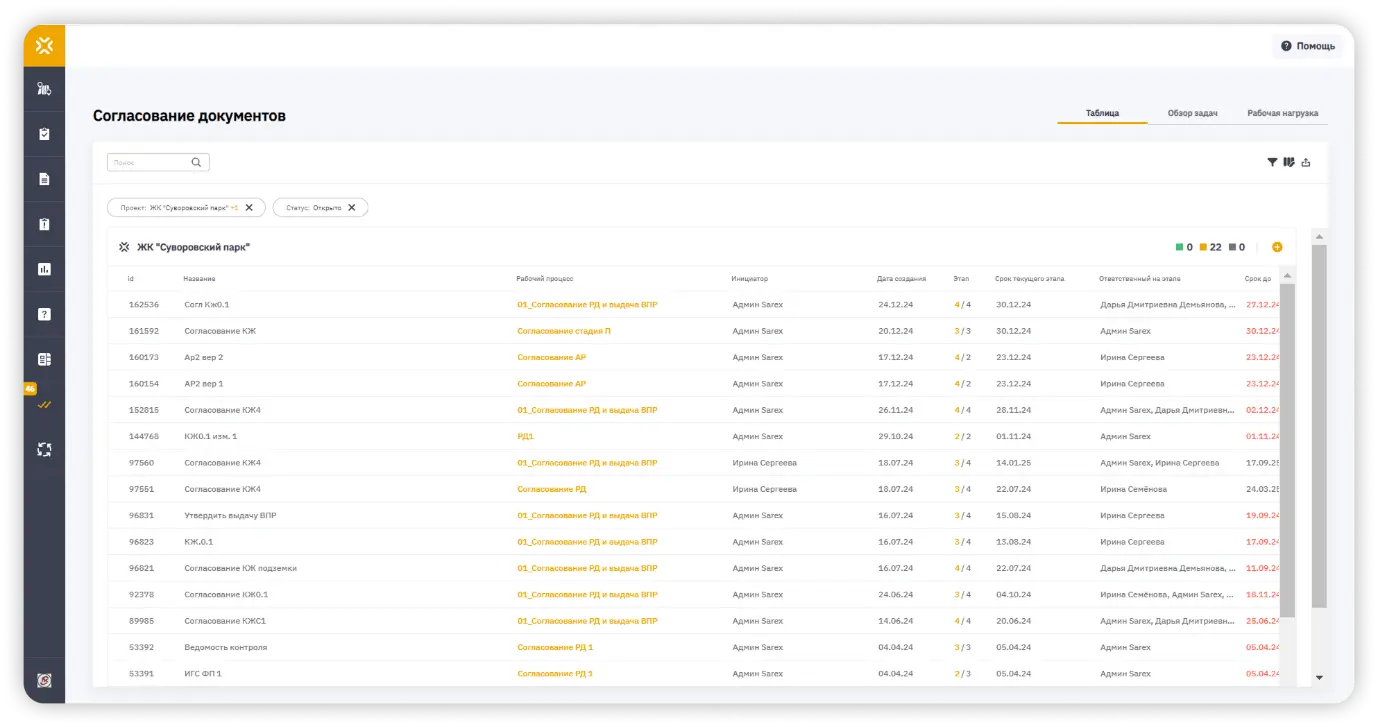Click the filter funnel icon
The width and height of the screenshot is (1378, 727).
tap(1272, 162)
